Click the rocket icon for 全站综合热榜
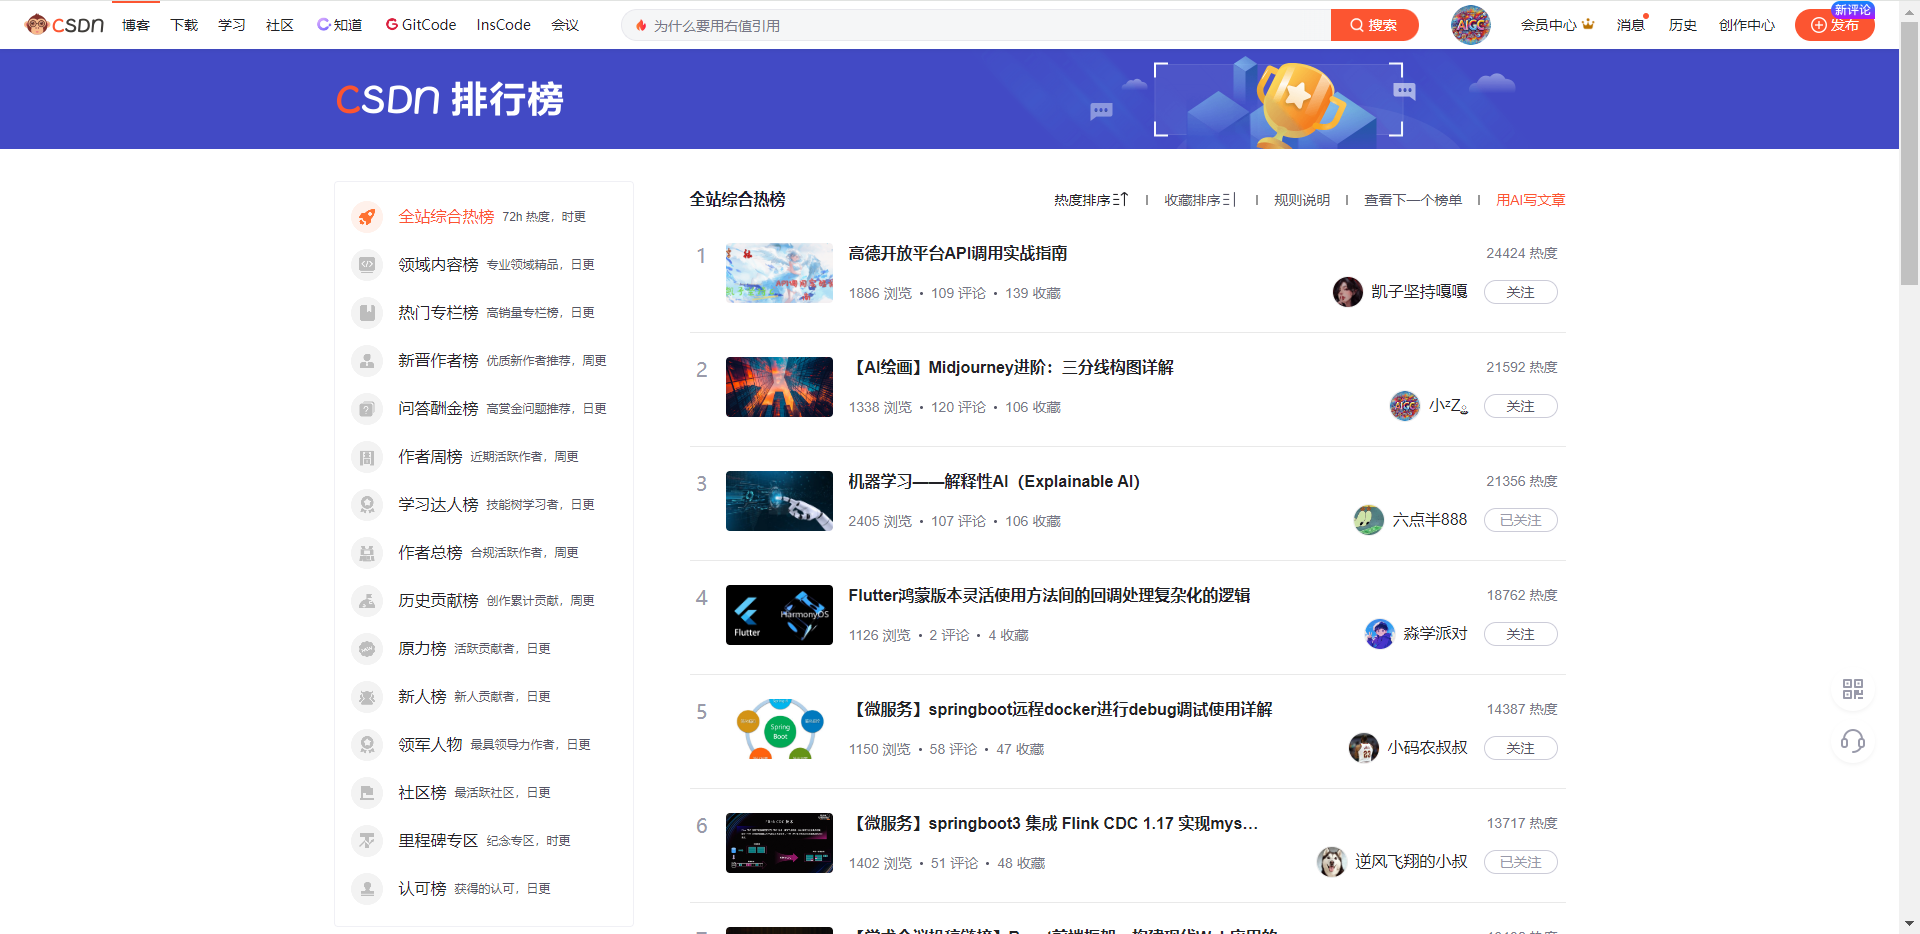 [x=367, y=217]
